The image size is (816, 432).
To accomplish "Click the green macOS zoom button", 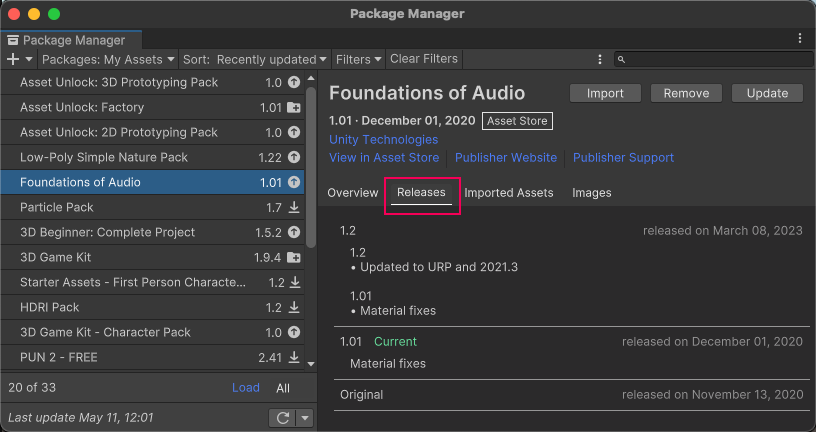I will [x=54, y=14].
